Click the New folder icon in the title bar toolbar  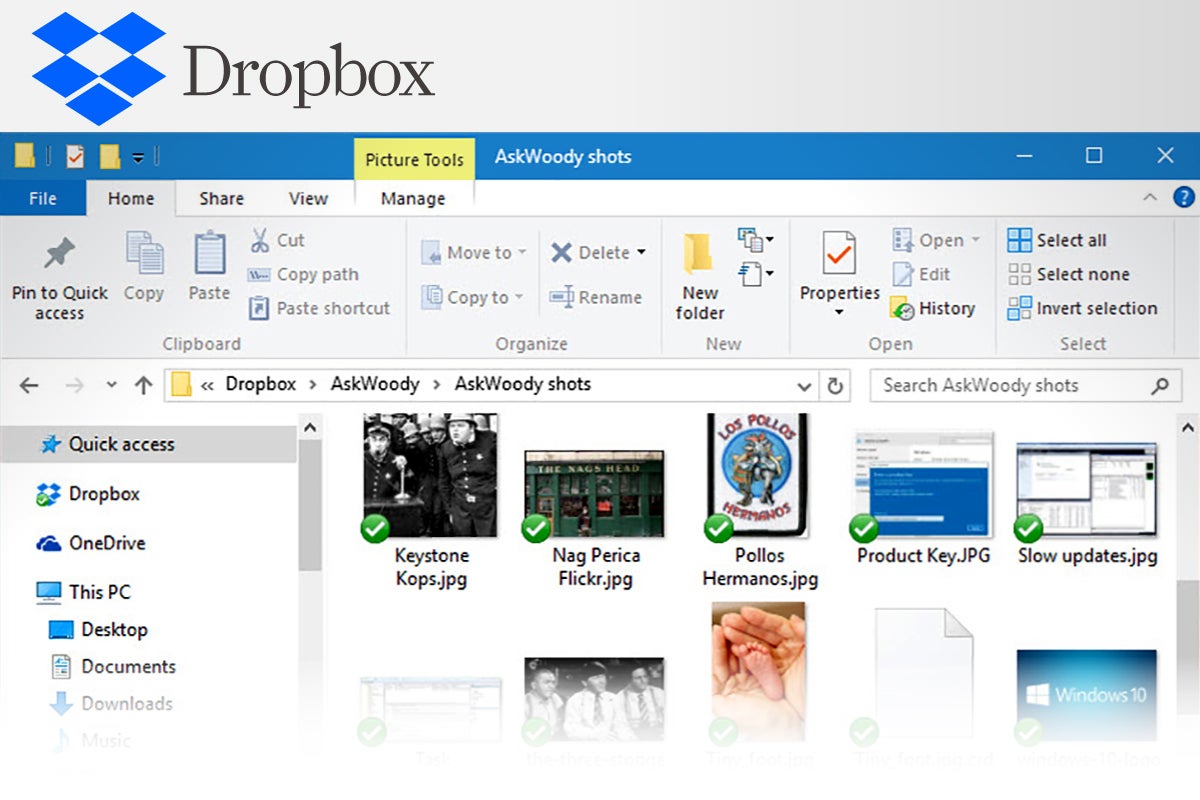(110, 157)
